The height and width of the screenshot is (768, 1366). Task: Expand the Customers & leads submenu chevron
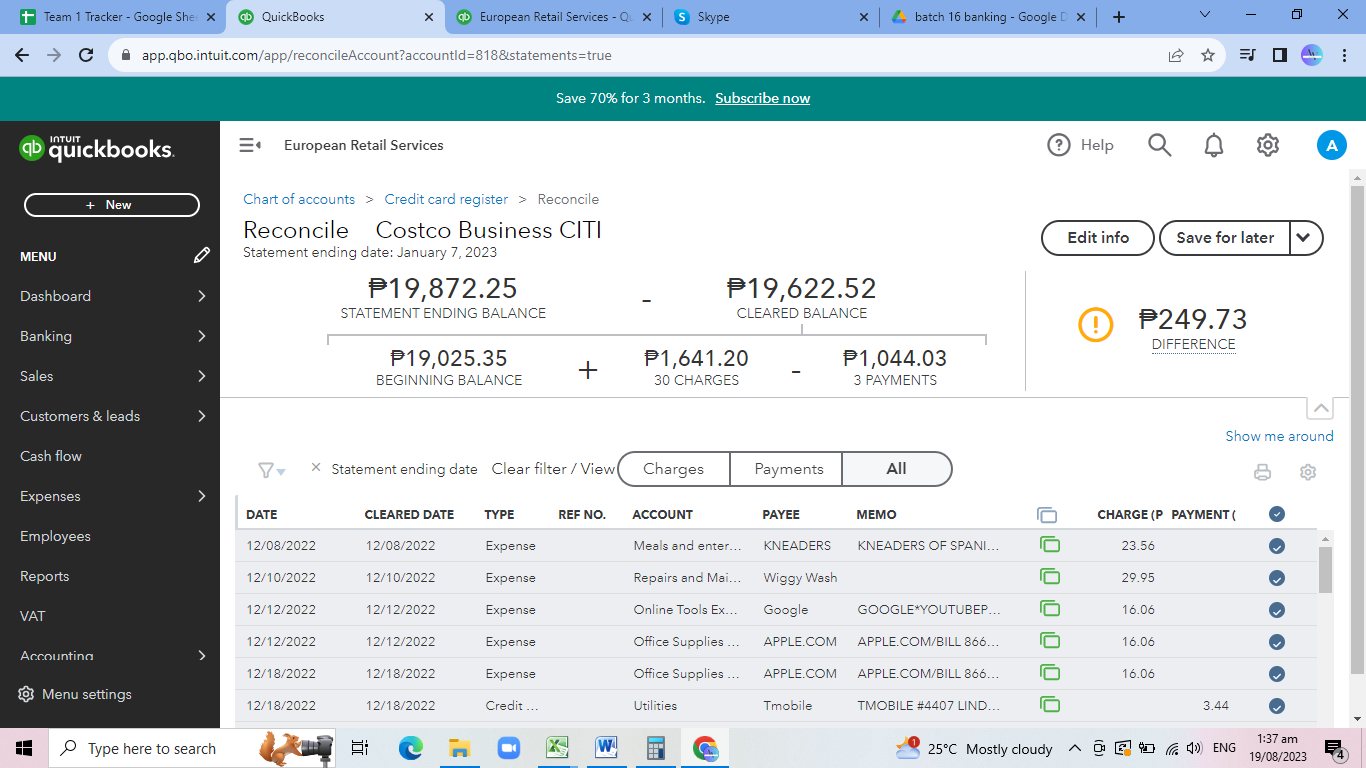click(202, 416)
